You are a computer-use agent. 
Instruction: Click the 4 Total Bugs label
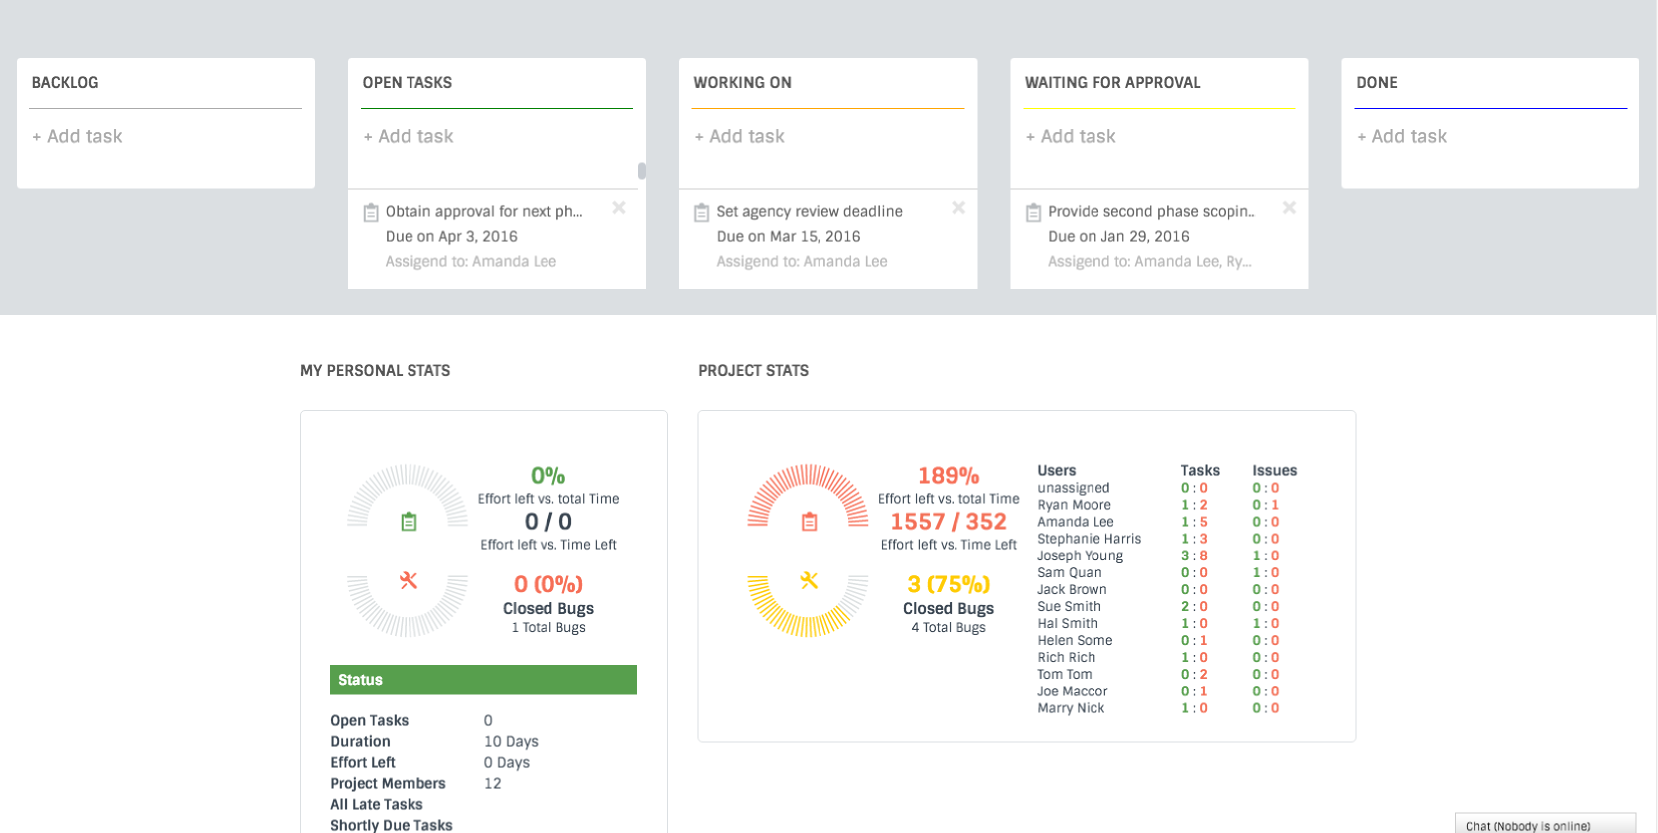click(x=948, y=628)
